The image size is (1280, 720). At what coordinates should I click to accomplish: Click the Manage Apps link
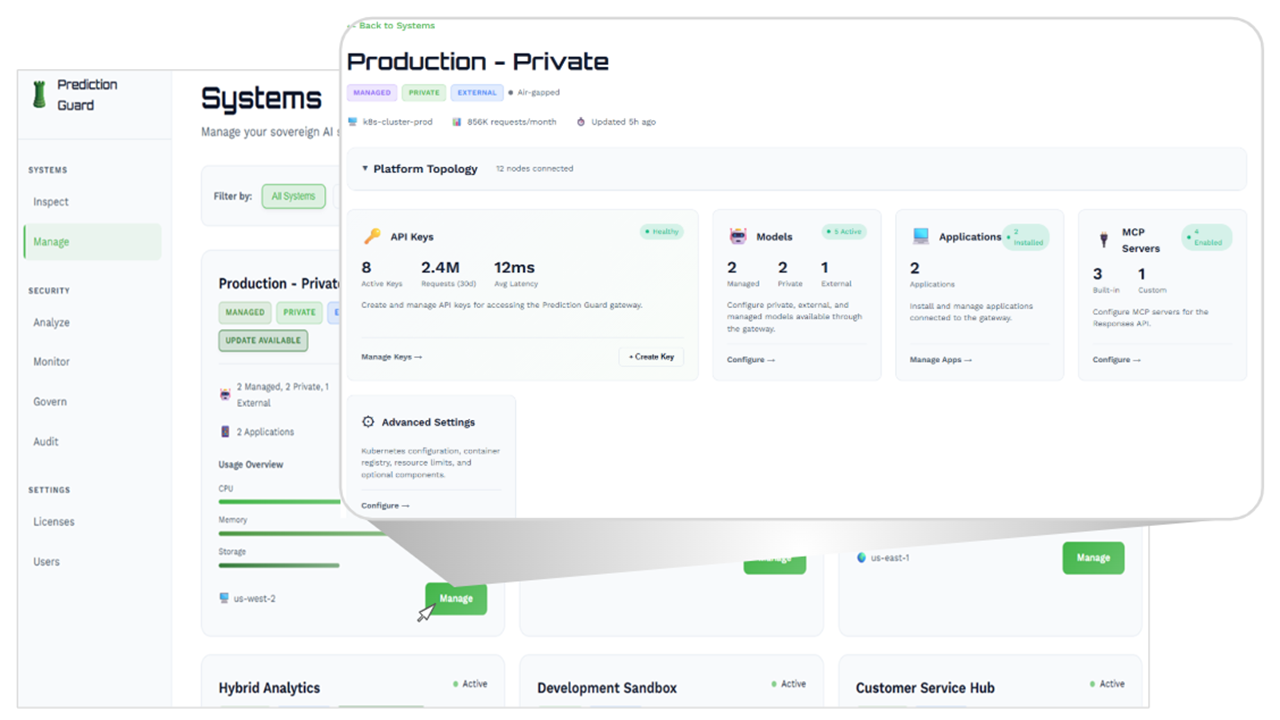tap(941, 360)
